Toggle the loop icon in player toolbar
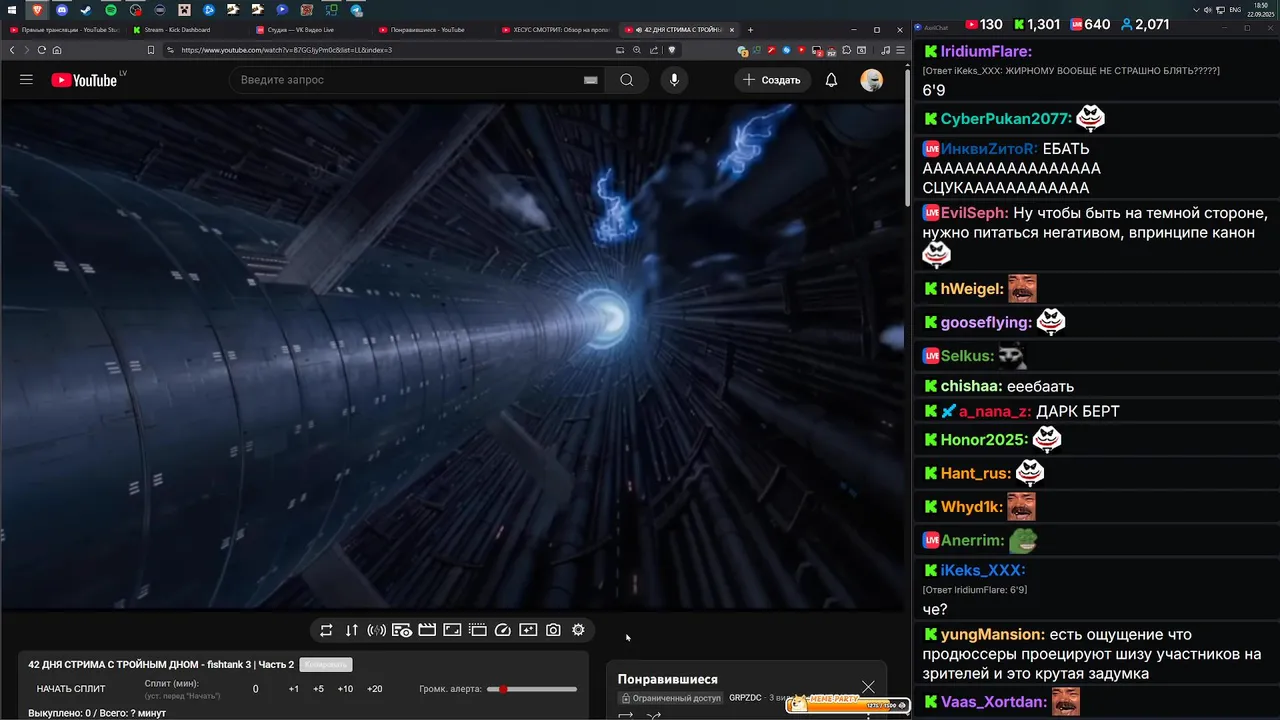The height and width of the screenshot is (720, 1280). pyautogui.click(x=326, y=630)
